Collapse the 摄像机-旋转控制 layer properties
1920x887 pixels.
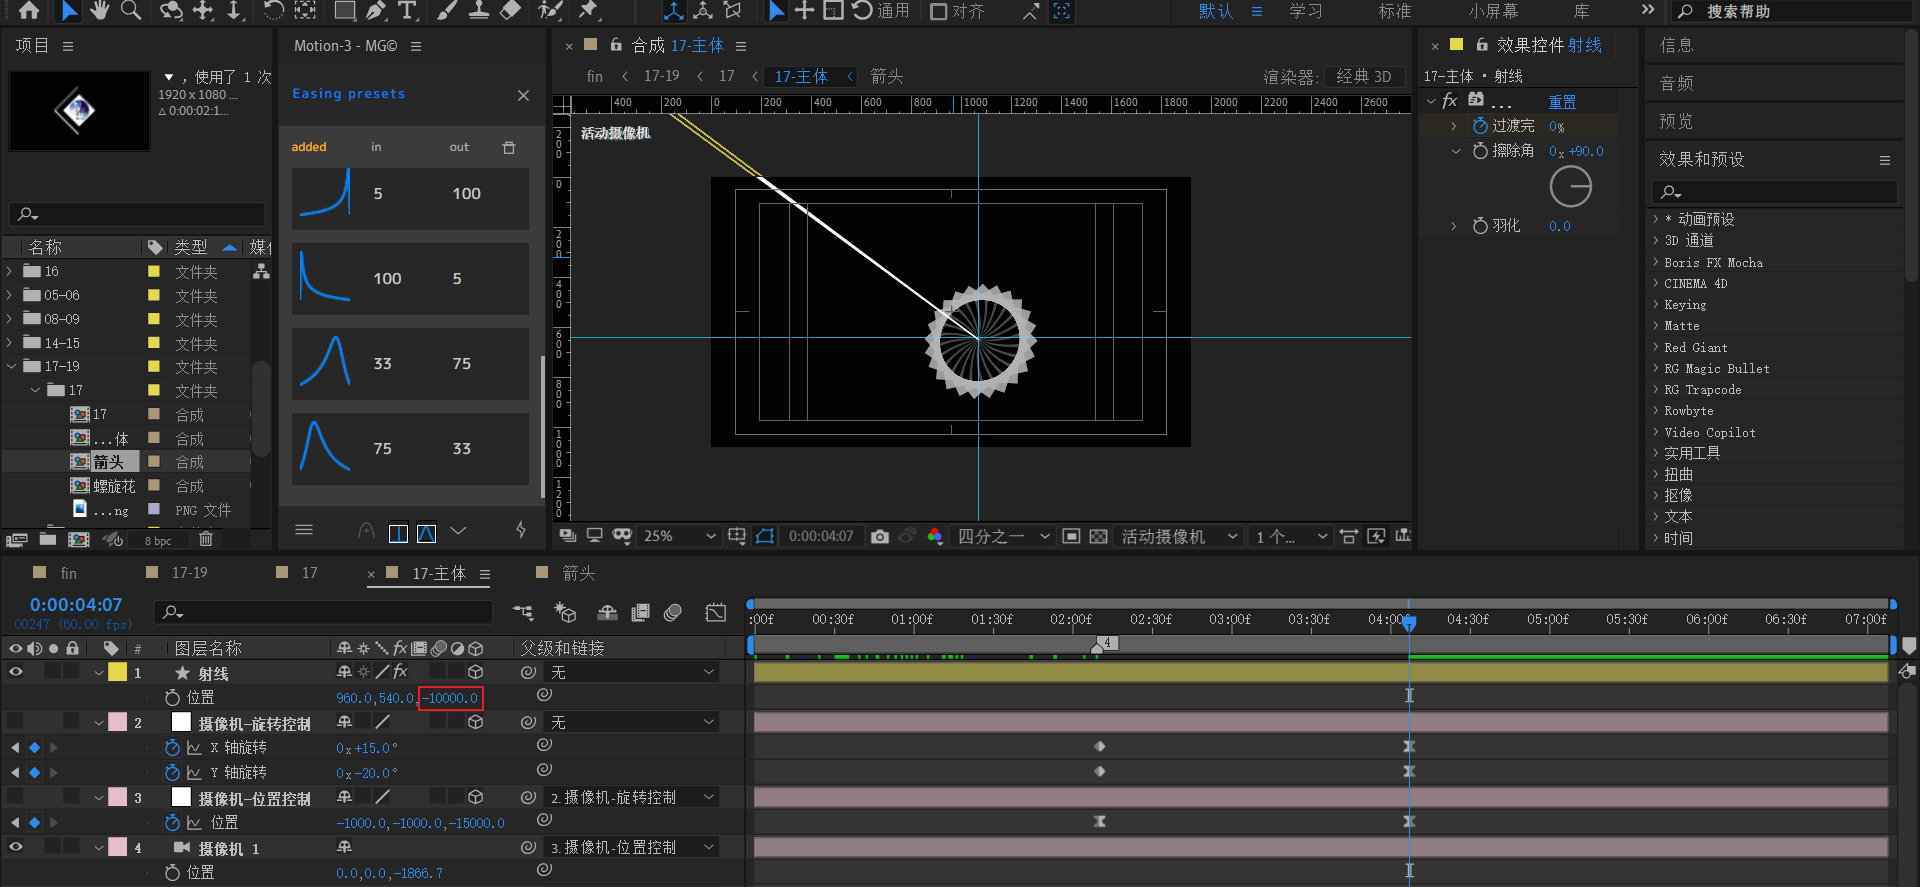click(99, 722)
